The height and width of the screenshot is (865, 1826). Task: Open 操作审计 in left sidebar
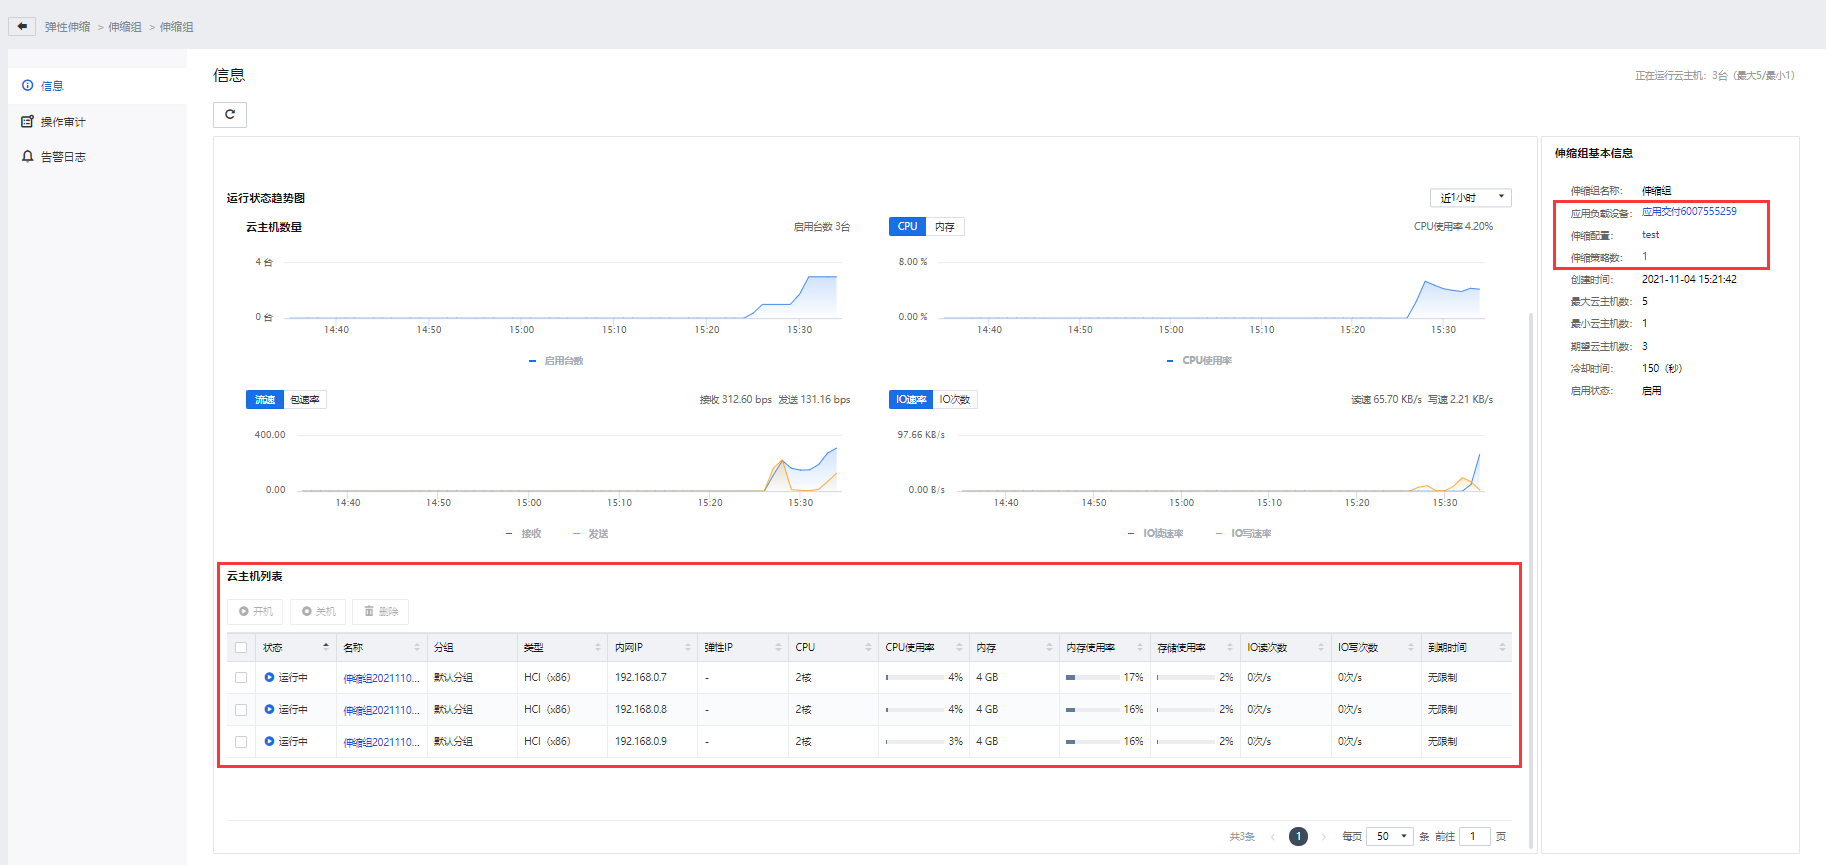(97, 122)
